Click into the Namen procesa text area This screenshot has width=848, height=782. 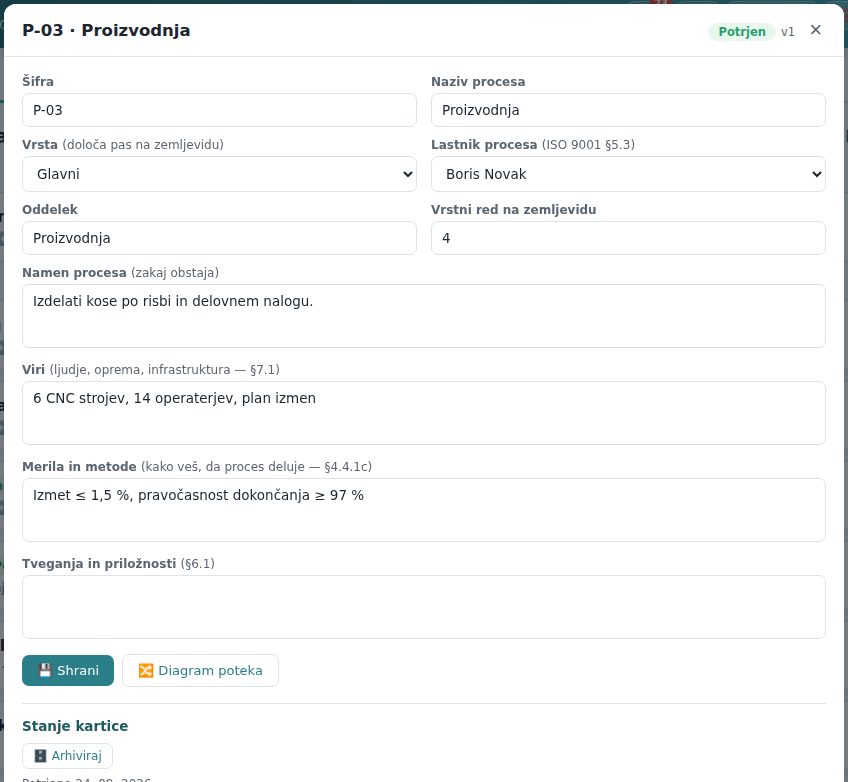click(x=423, y=316)
